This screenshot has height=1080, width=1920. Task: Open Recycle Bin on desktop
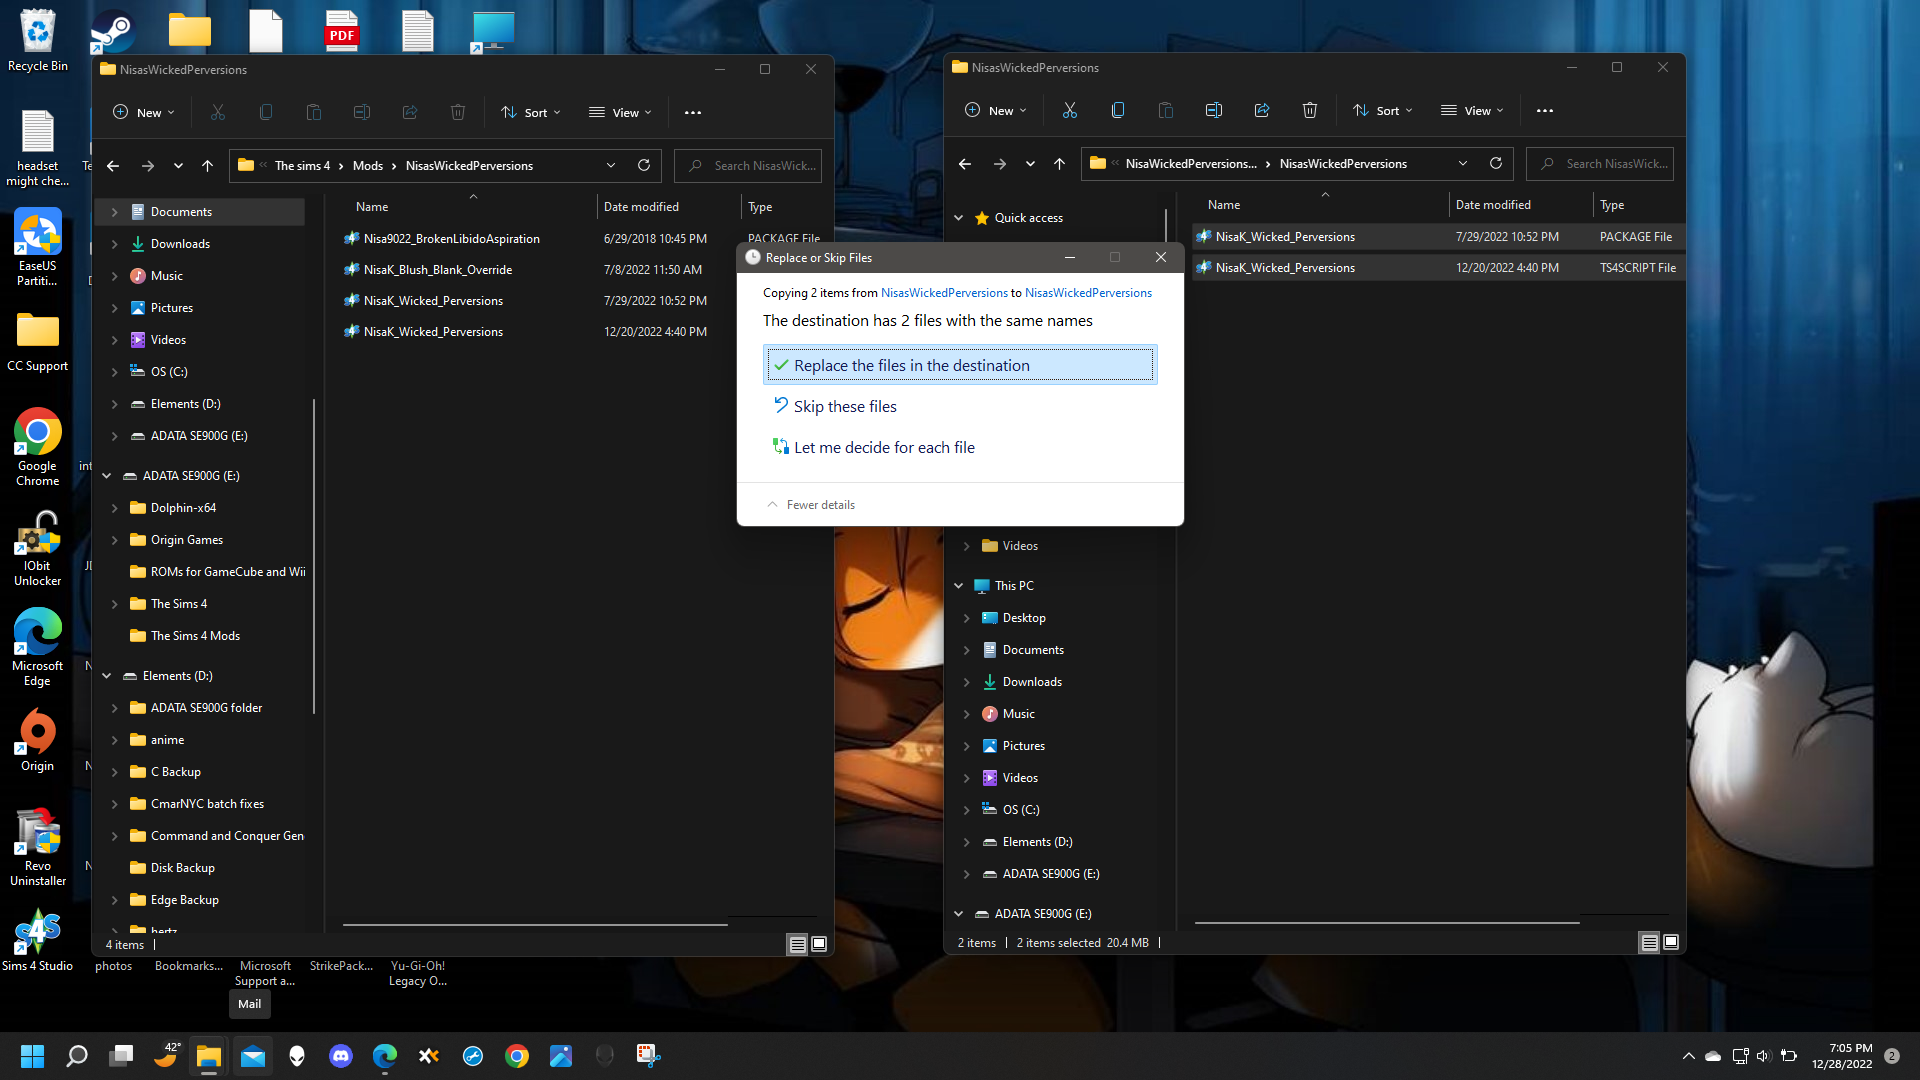37,40
